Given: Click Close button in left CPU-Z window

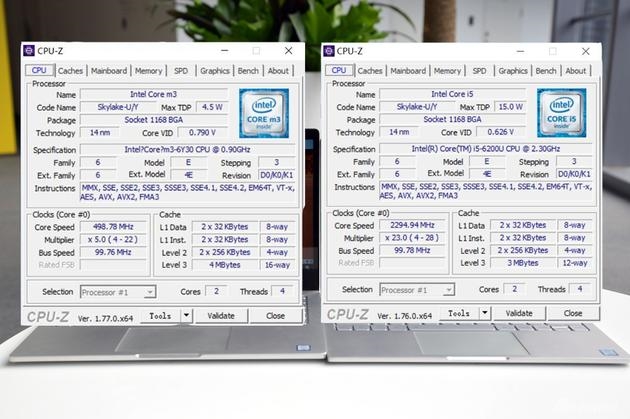Looking at the screenshot, I should [276, 316].
